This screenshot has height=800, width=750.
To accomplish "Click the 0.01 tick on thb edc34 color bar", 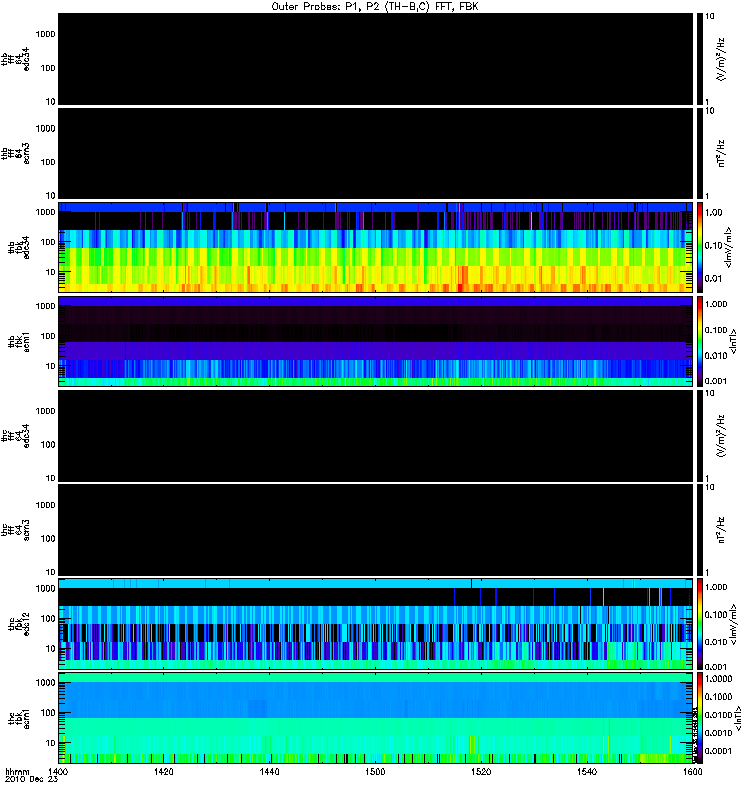I will tap(714, 279).
